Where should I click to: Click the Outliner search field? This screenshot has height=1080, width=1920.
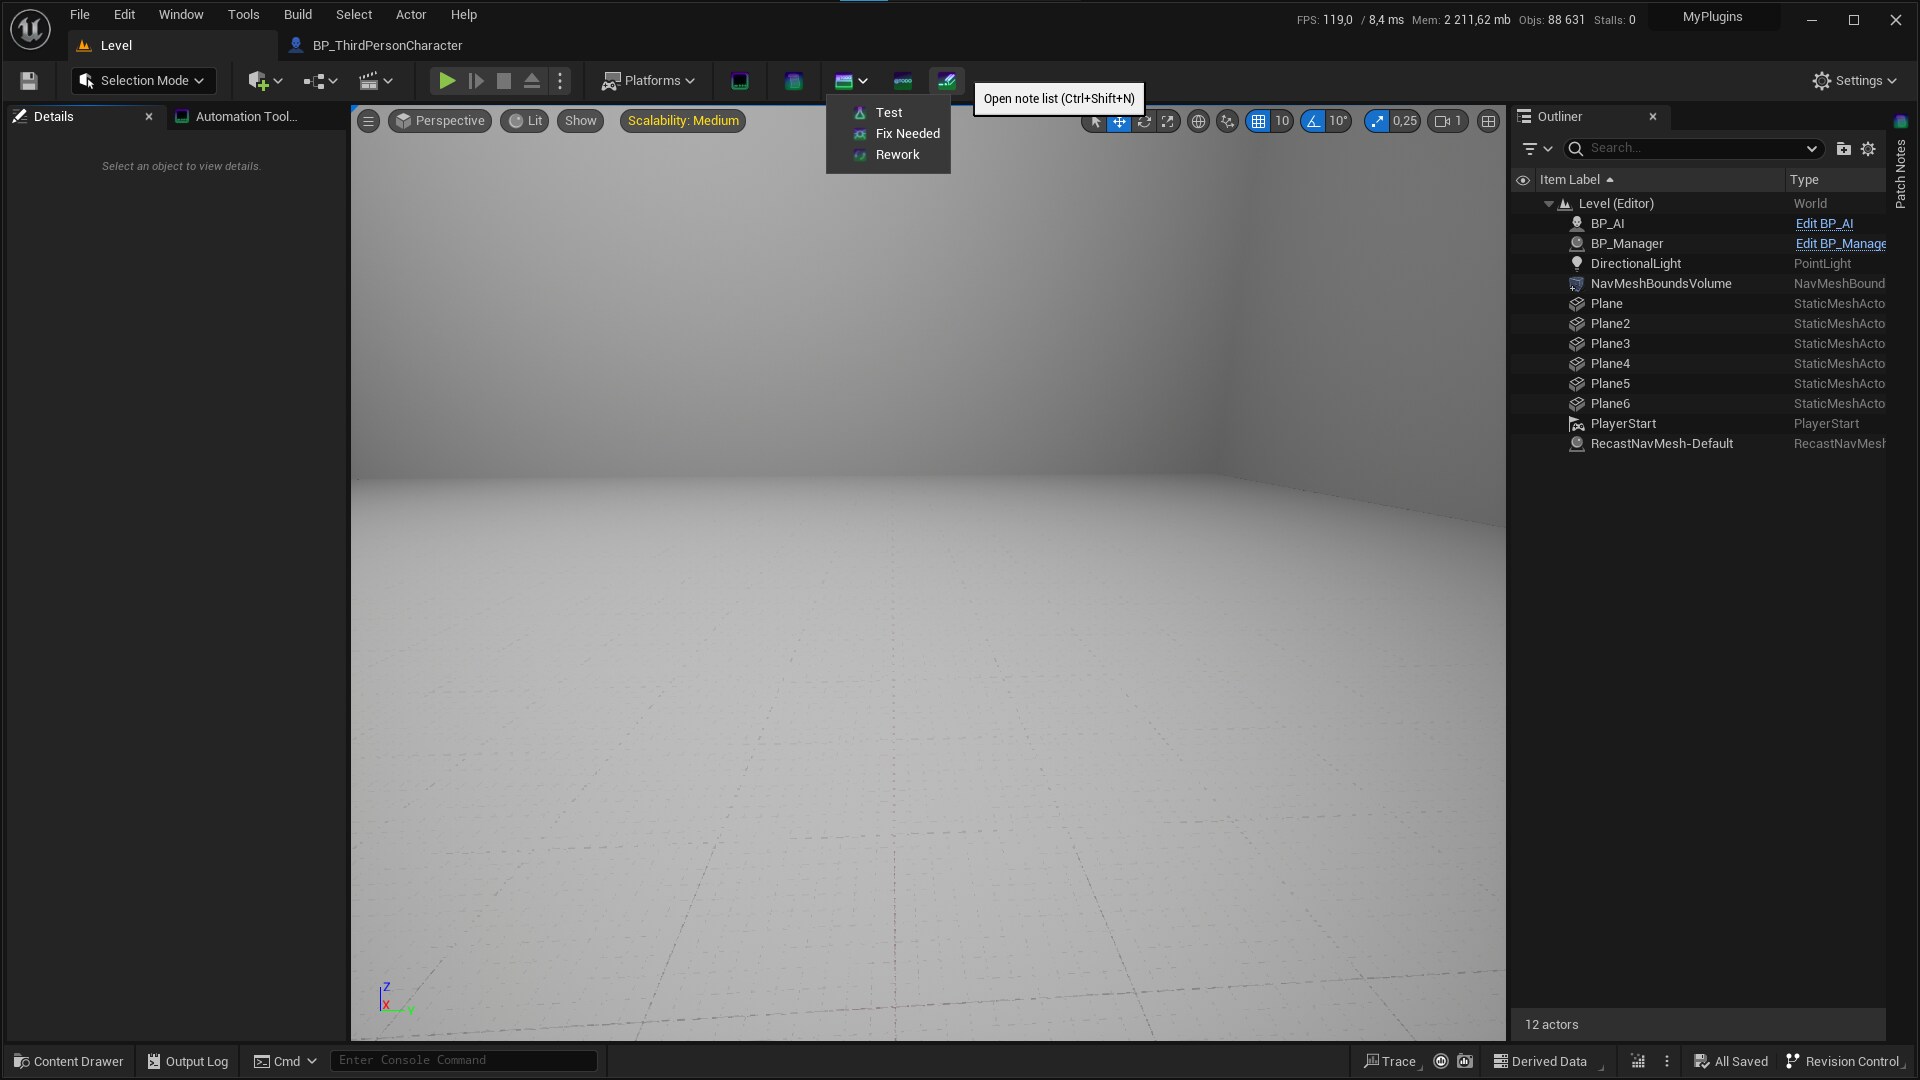click(1693, 149)
